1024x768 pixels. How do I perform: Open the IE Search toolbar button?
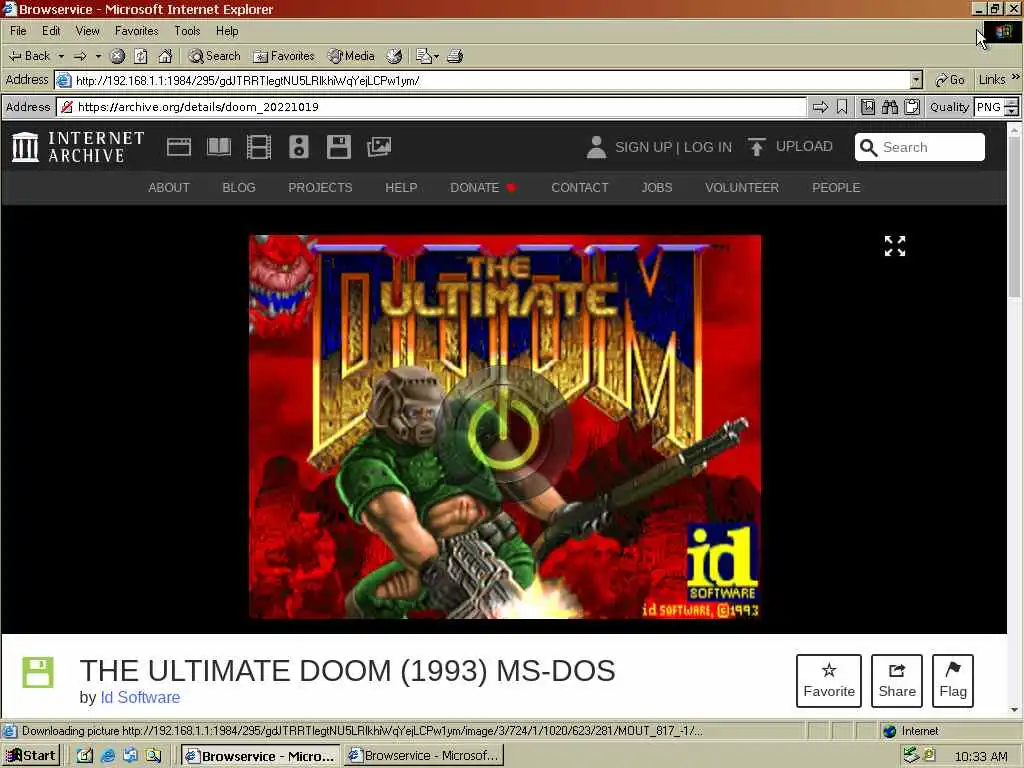point(214,56)
